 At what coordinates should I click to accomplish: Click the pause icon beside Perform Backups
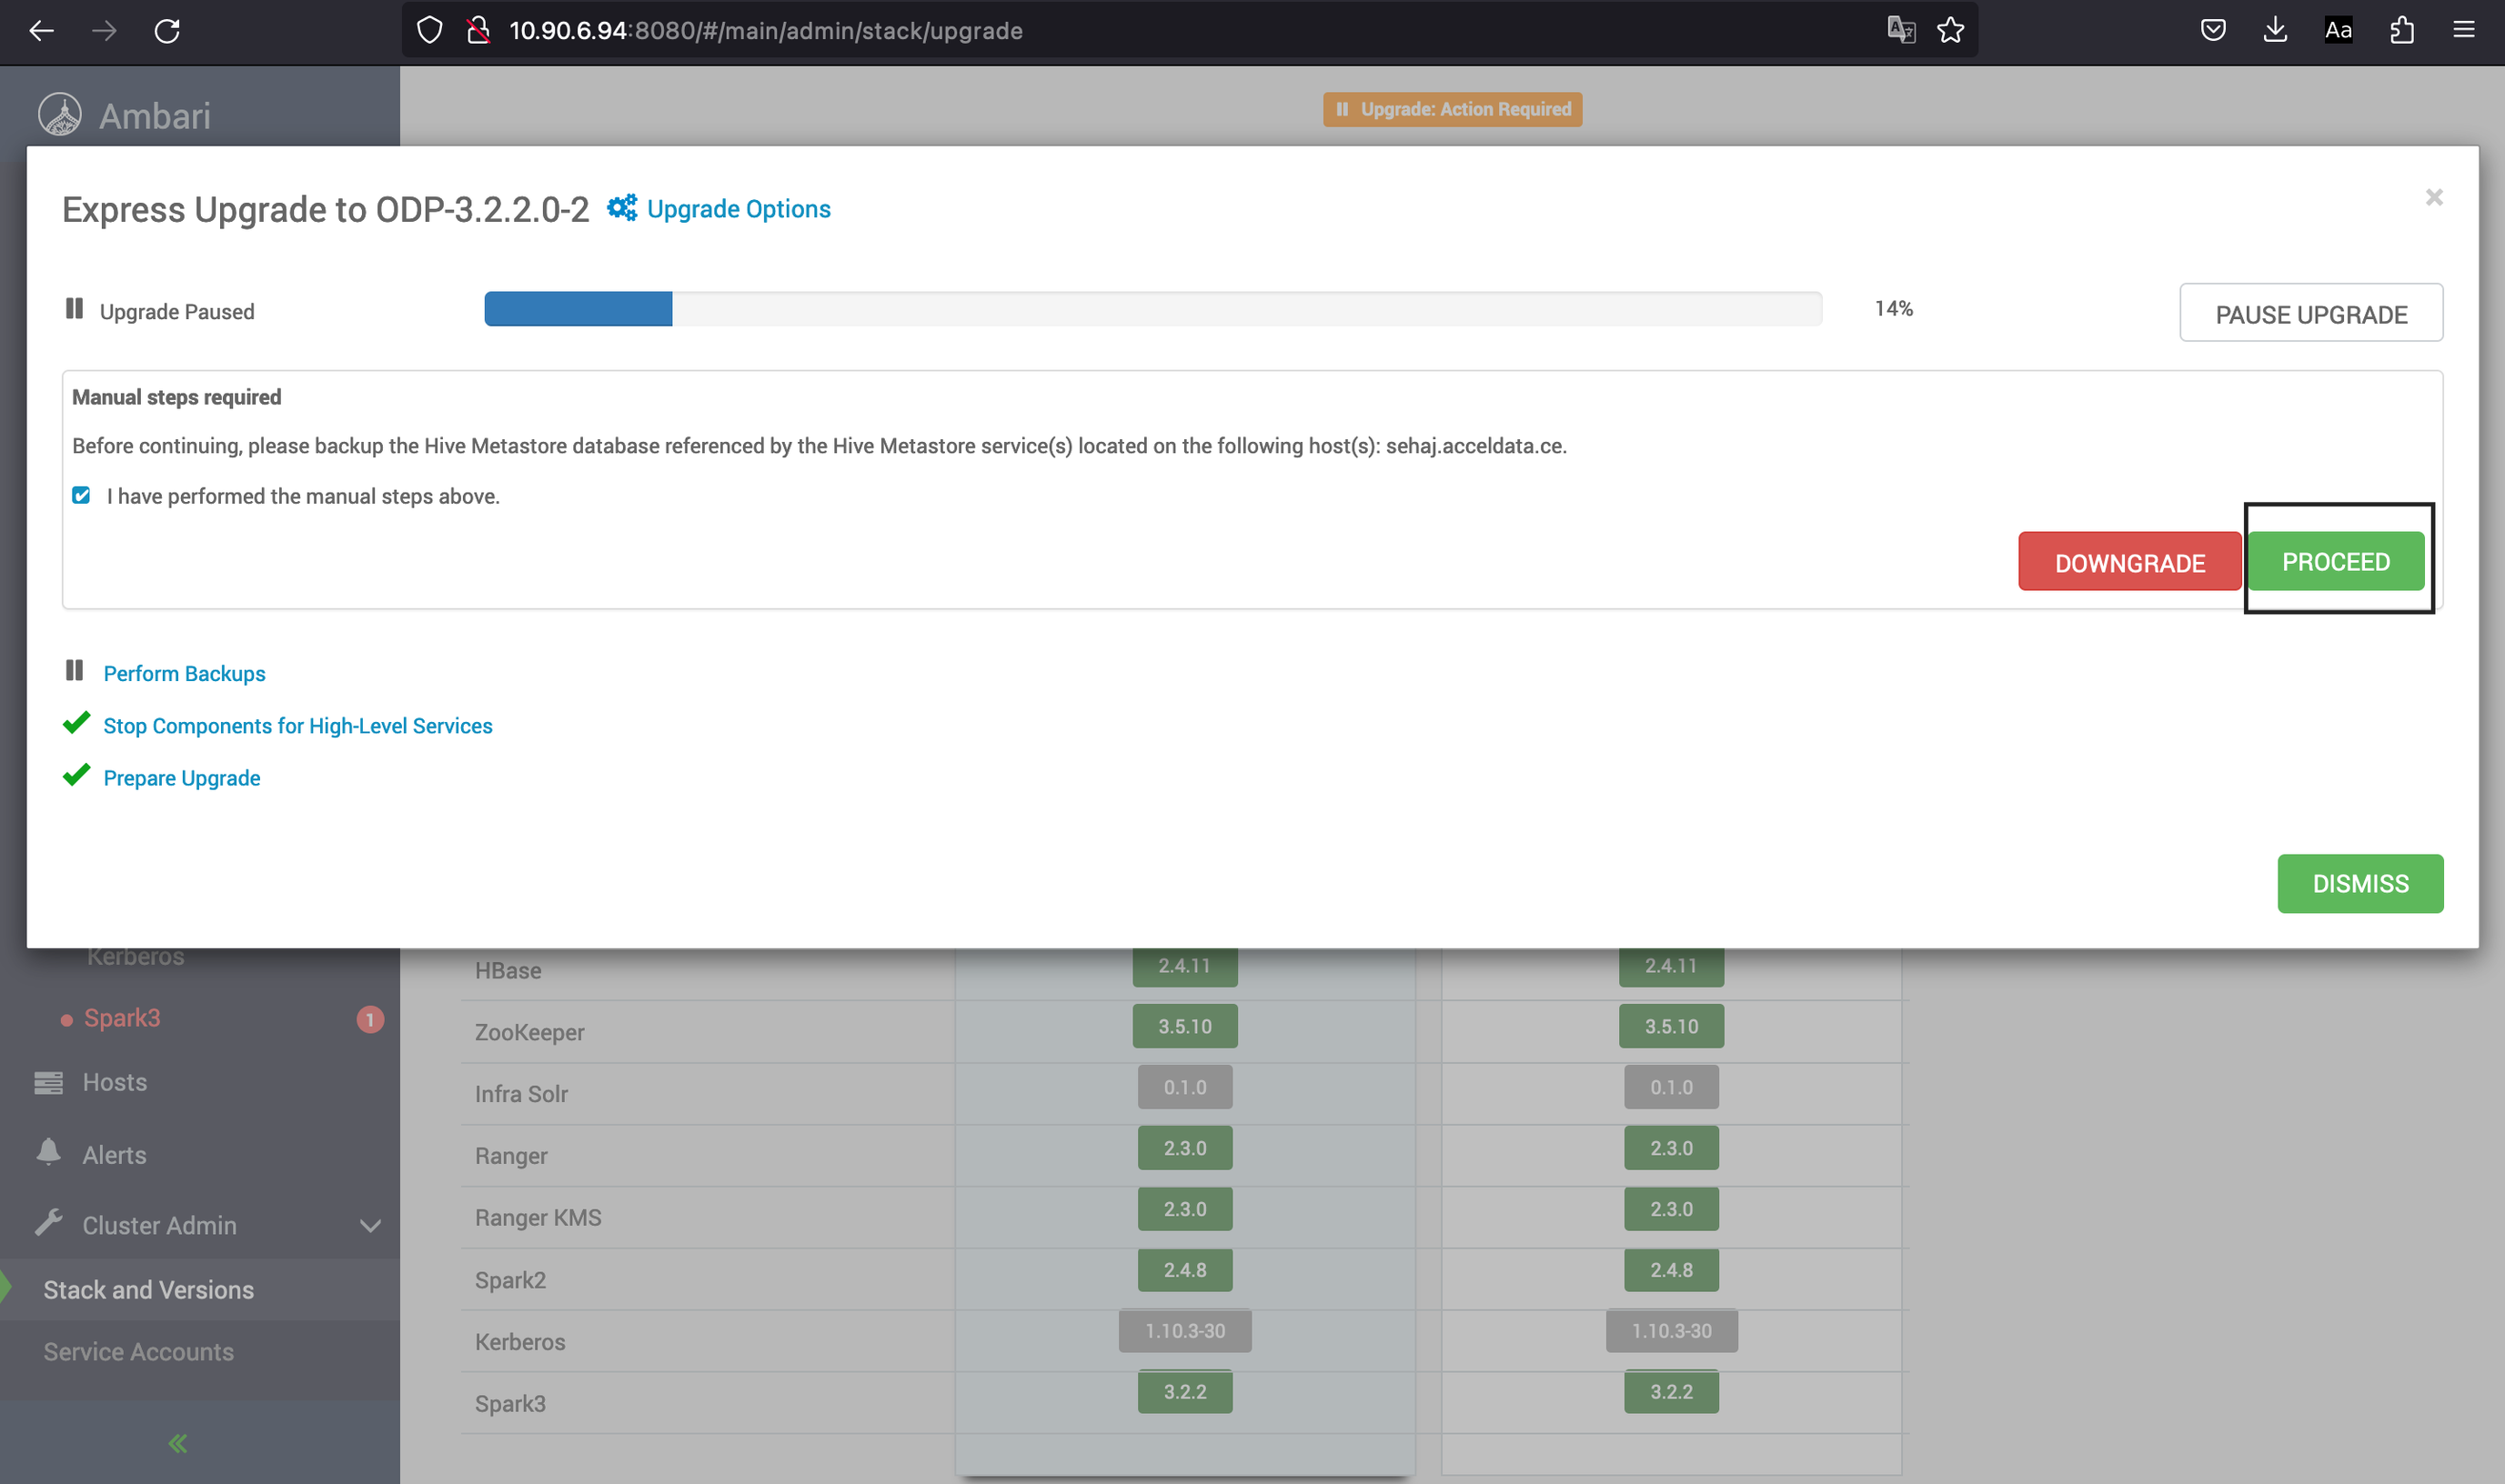tap(74, 671)
